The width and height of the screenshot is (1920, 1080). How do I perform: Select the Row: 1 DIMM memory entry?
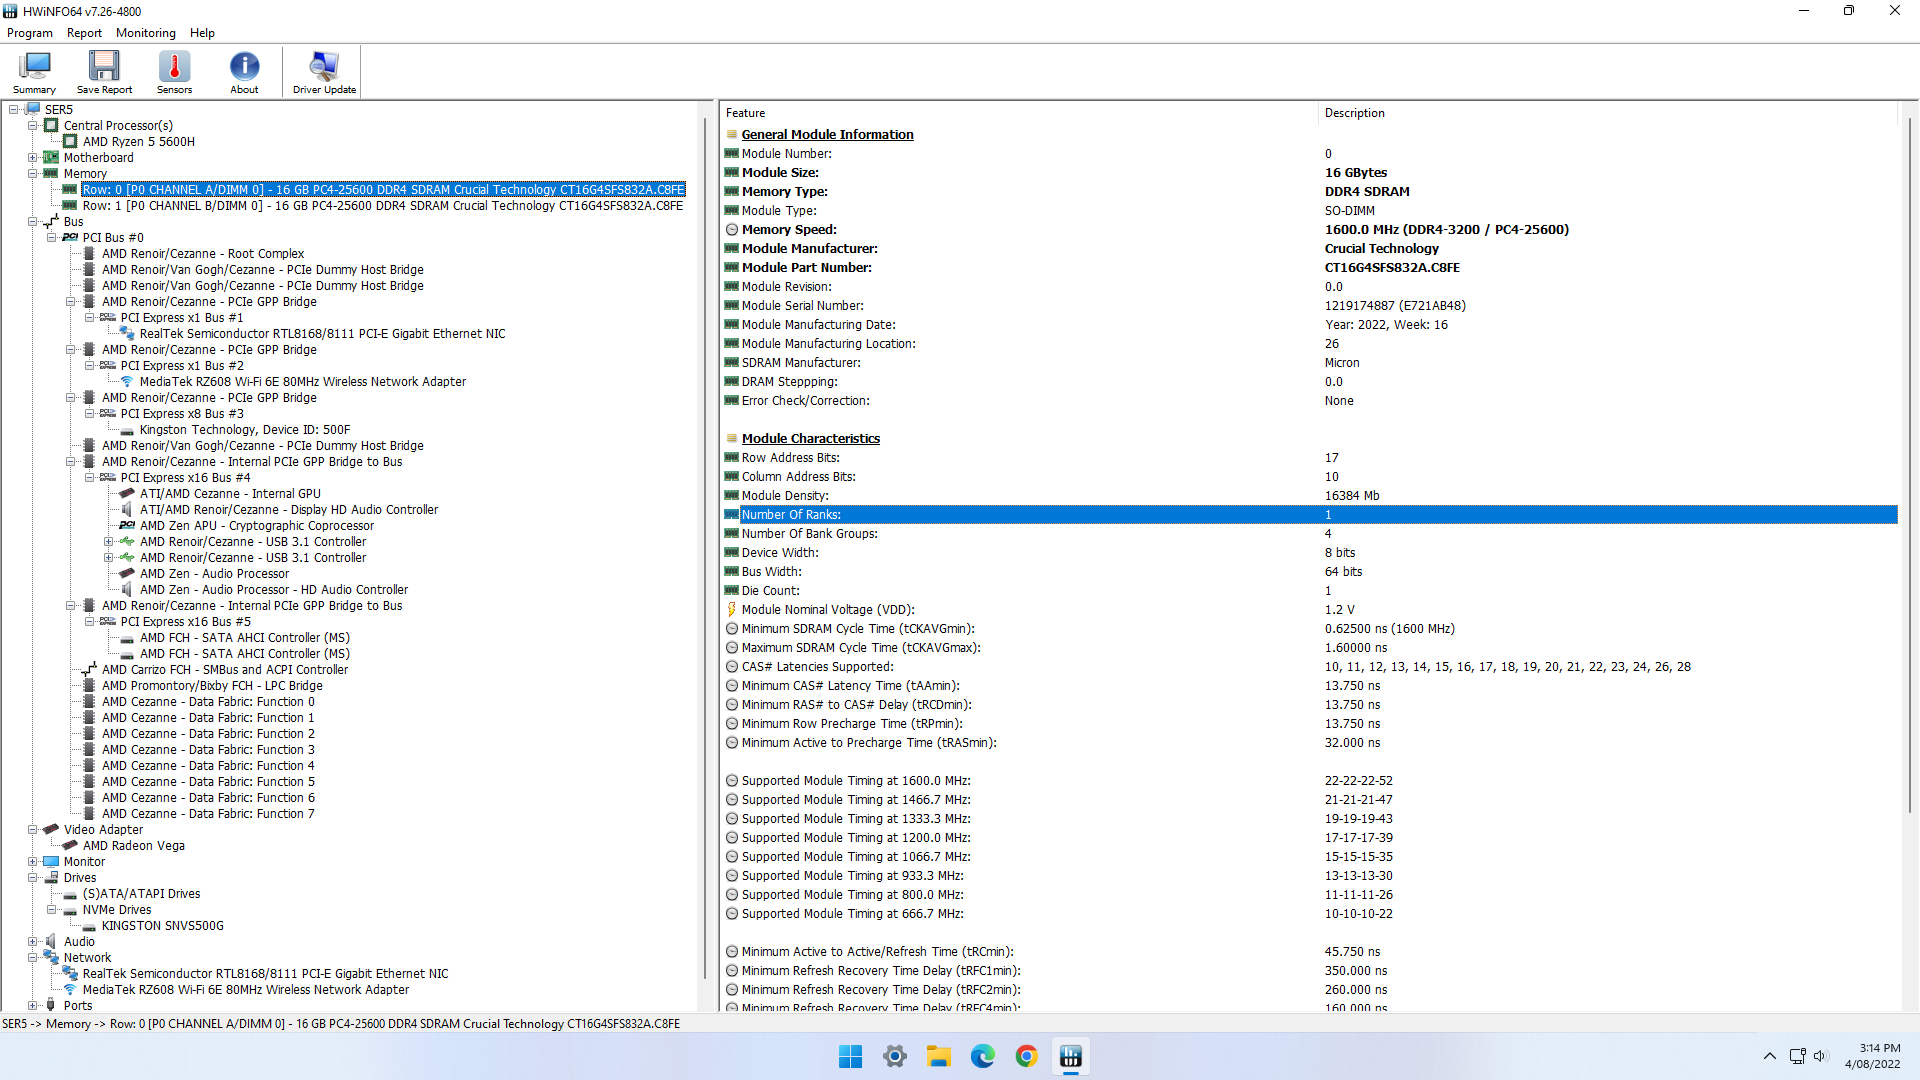pyautogui.click(x=383, y=206)
